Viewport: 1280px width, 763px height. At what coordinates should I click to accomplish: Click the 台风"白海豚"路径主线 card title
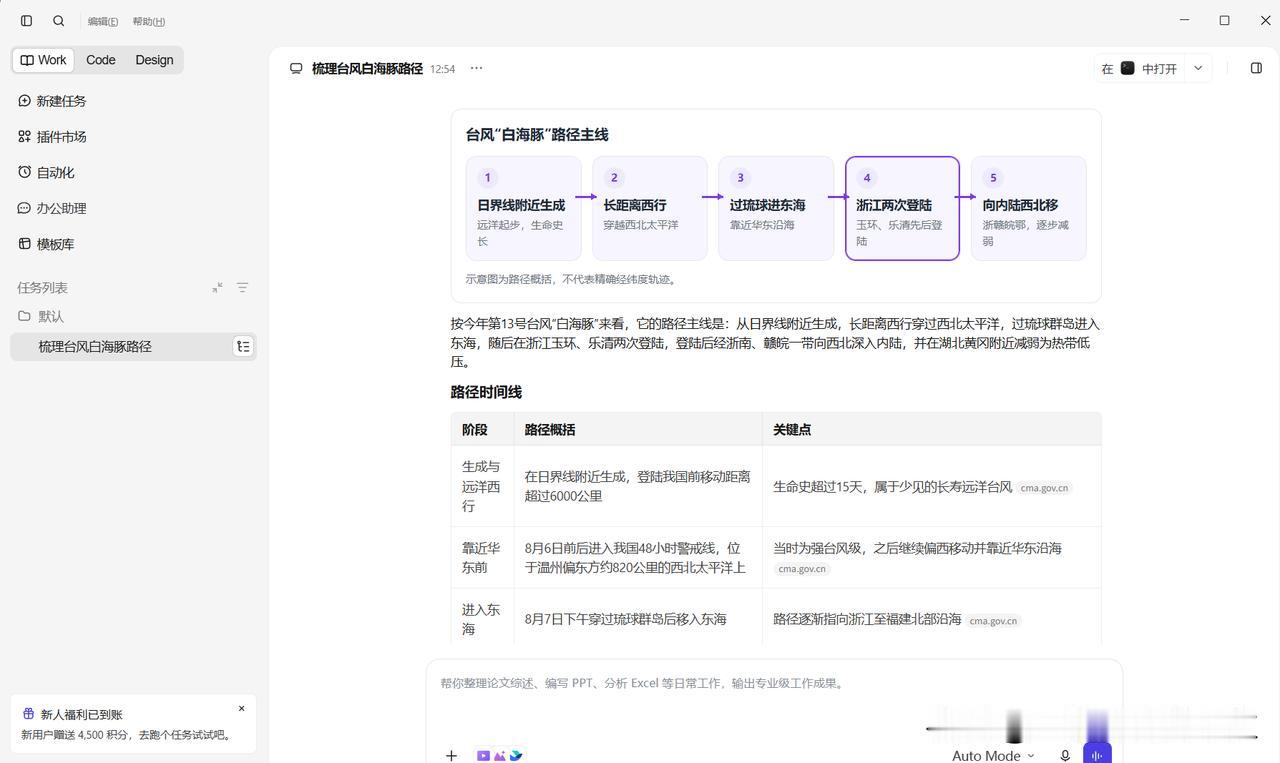tap(537, 135)
